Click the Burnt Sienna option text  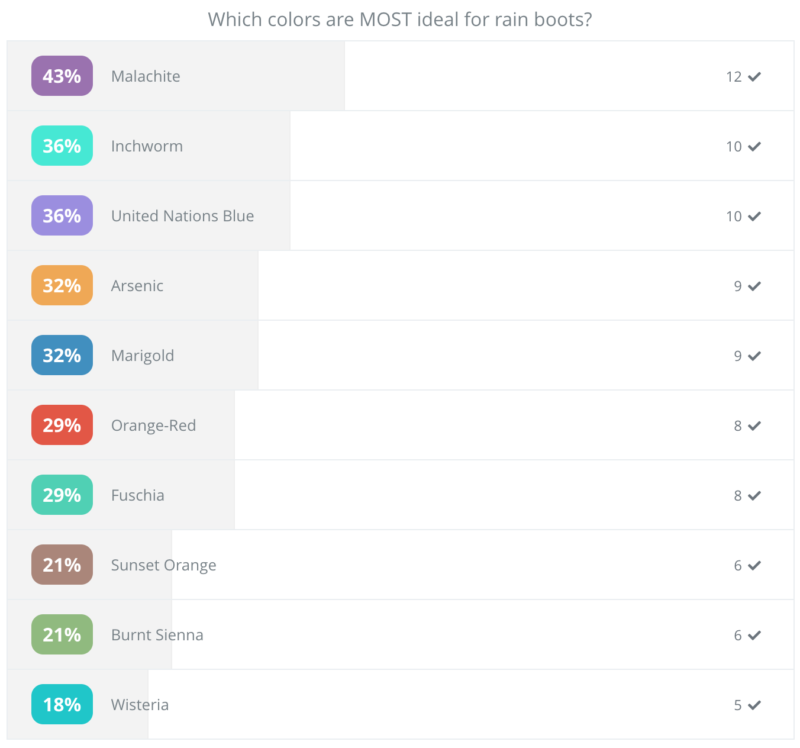[x=157, y=635]
